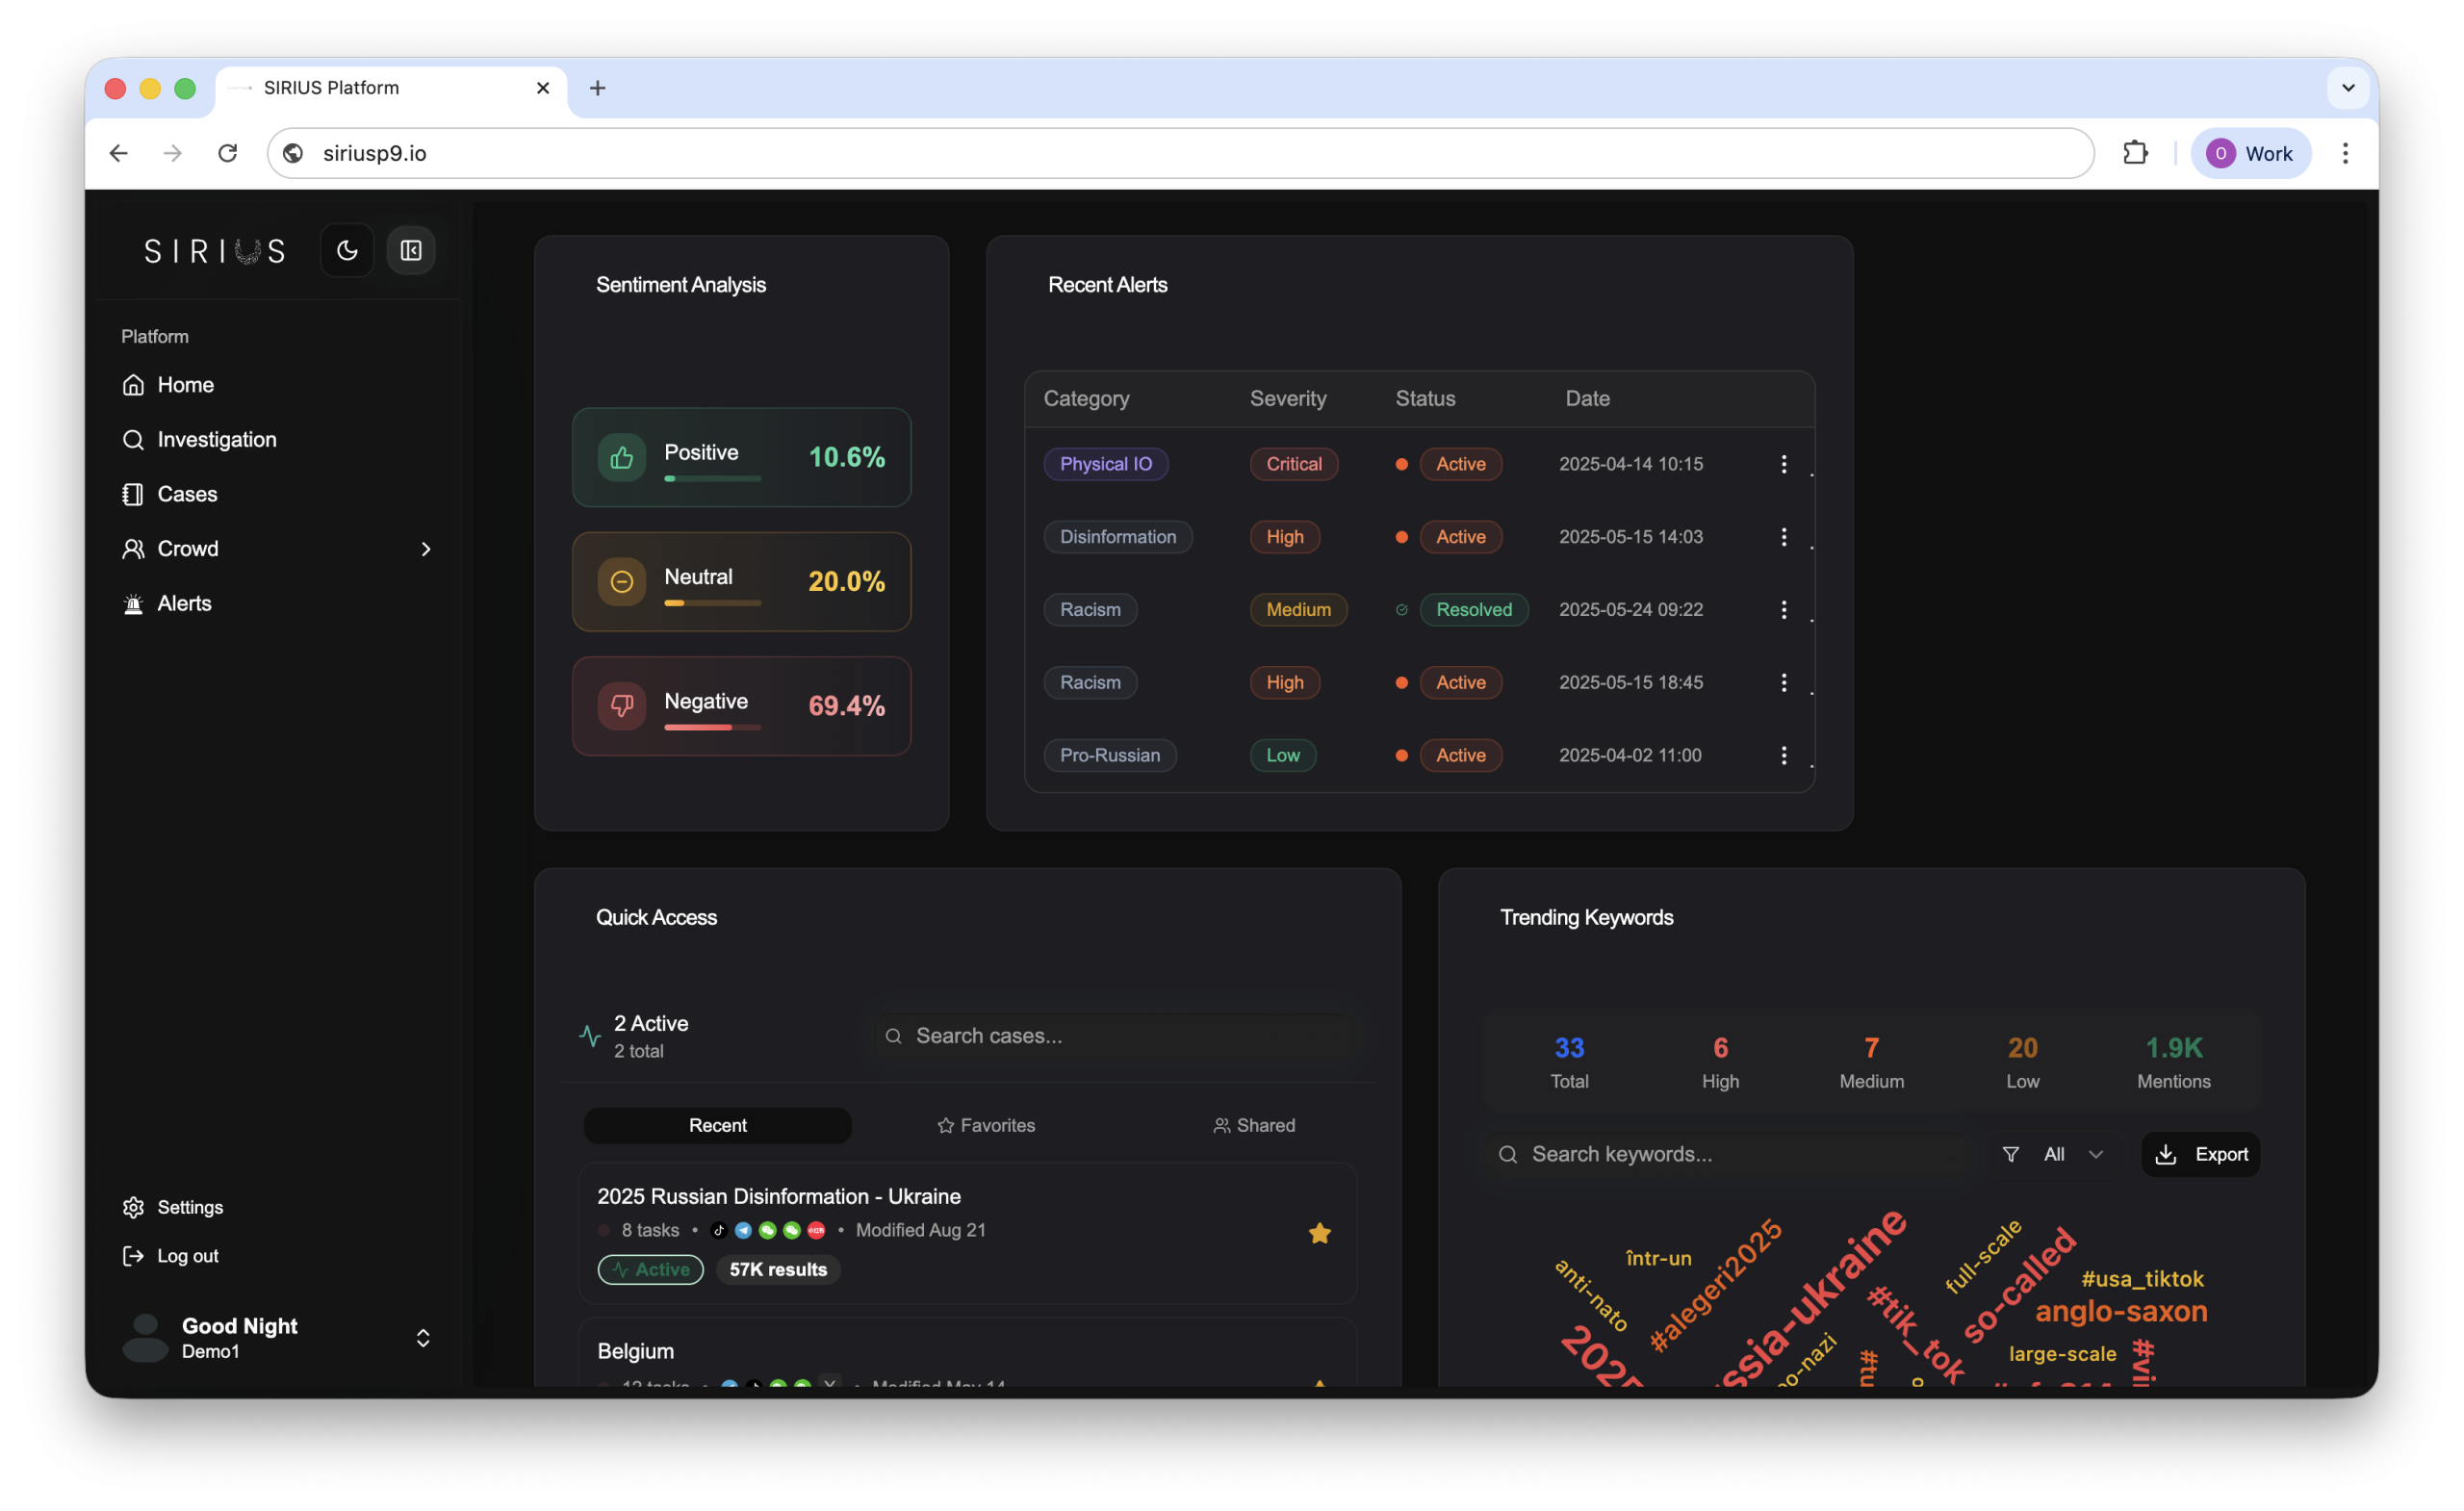This screenshot has height=1511, width=2464.
Task: Click the Investigation magnifier icon in sidebar
Action: click(x=133, y=440)
